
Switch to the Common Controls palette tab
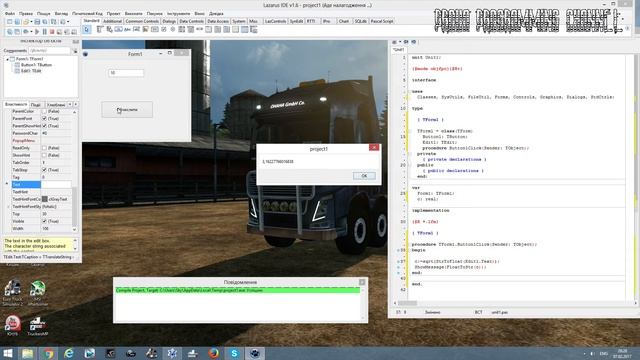(142, 21)
